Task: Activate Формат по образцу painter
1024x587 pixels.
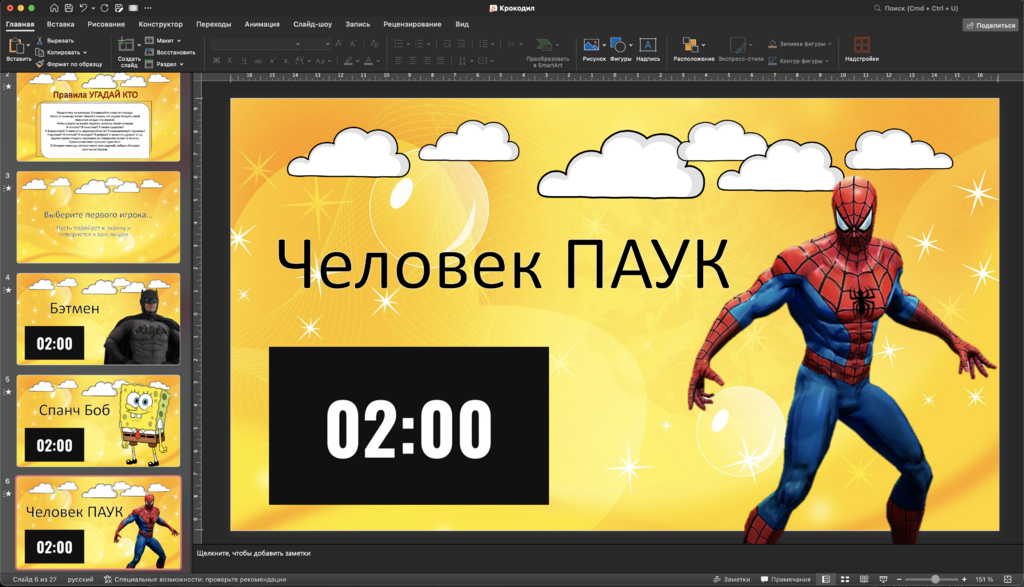Action: coord(69,64)
